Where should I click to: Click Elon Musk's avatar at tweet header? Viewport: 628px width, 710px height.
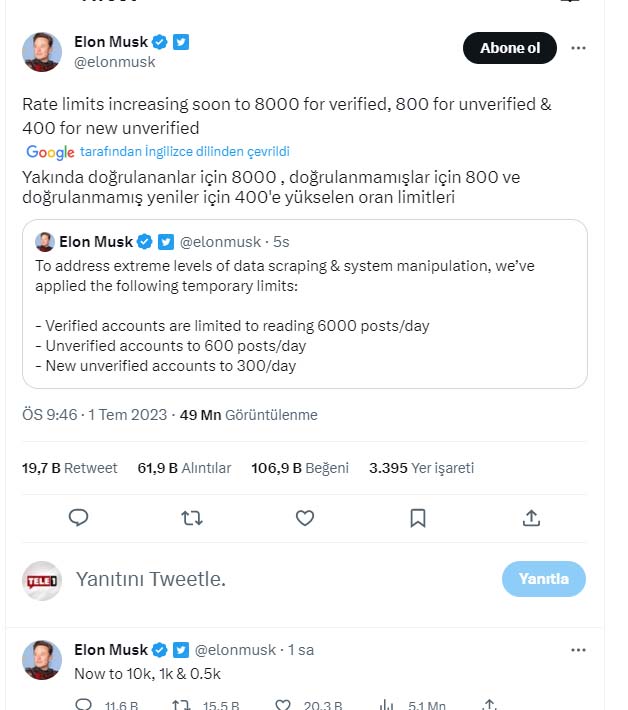[x=42, y=52]
